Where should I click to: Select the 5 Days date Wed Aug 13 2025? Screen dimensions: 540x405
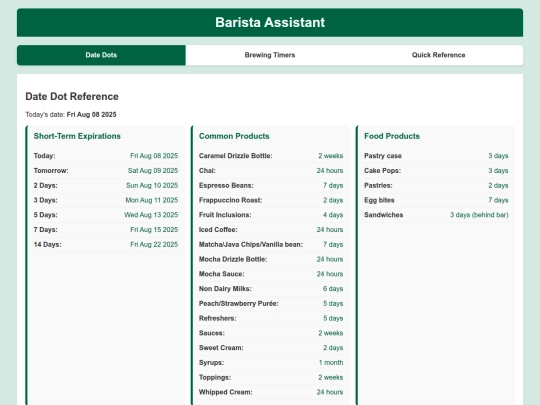coord(151,215)
